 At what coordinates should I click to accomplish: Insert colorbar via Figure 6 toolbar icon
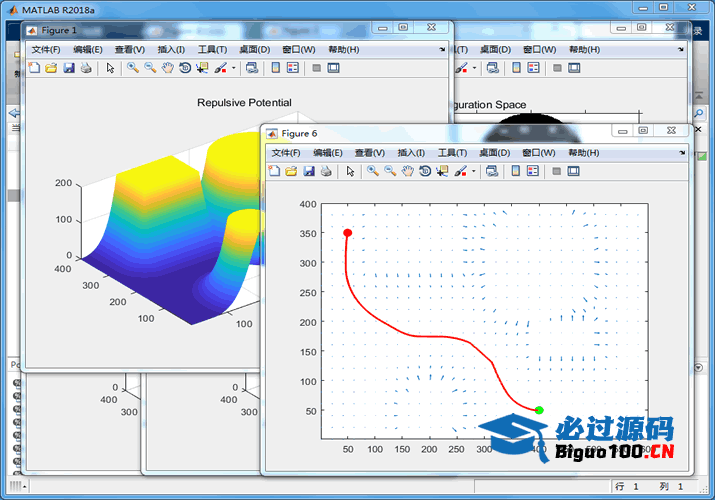click(x=516, y=171)
